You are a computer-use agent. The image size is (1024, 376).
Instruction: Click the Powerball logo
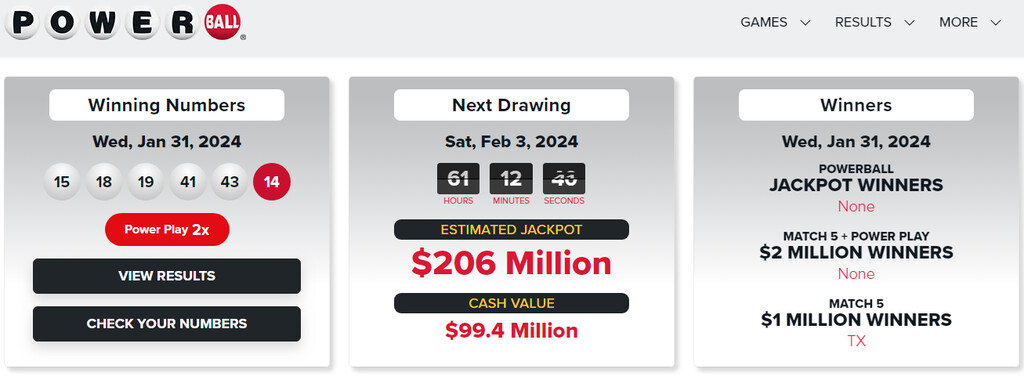(125, 24)
